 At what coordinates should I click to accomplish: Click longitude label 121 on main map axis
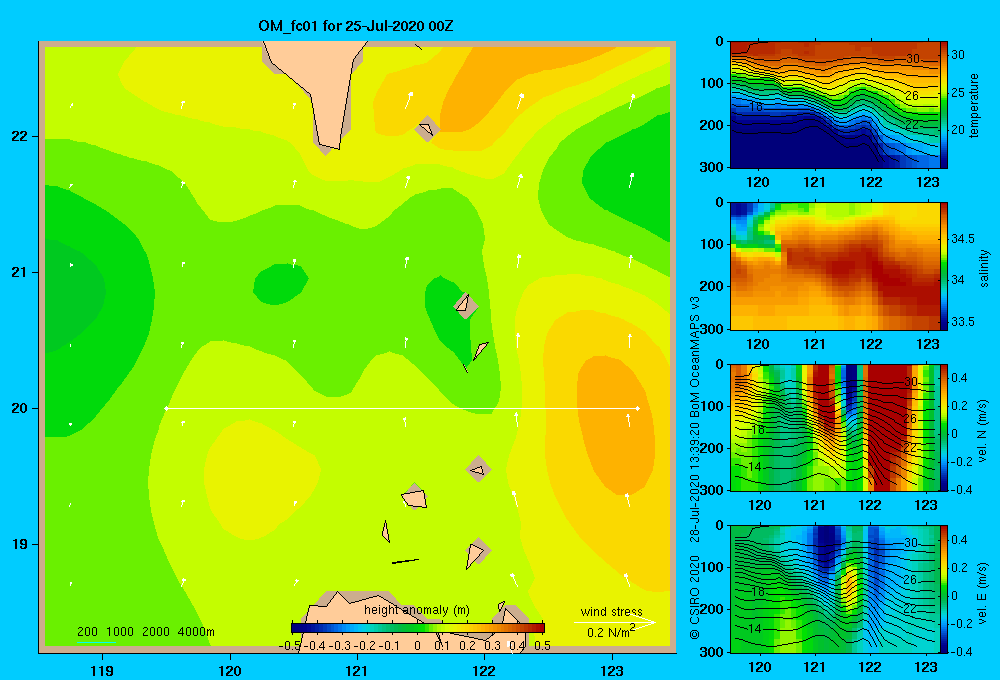click(357, 670)
